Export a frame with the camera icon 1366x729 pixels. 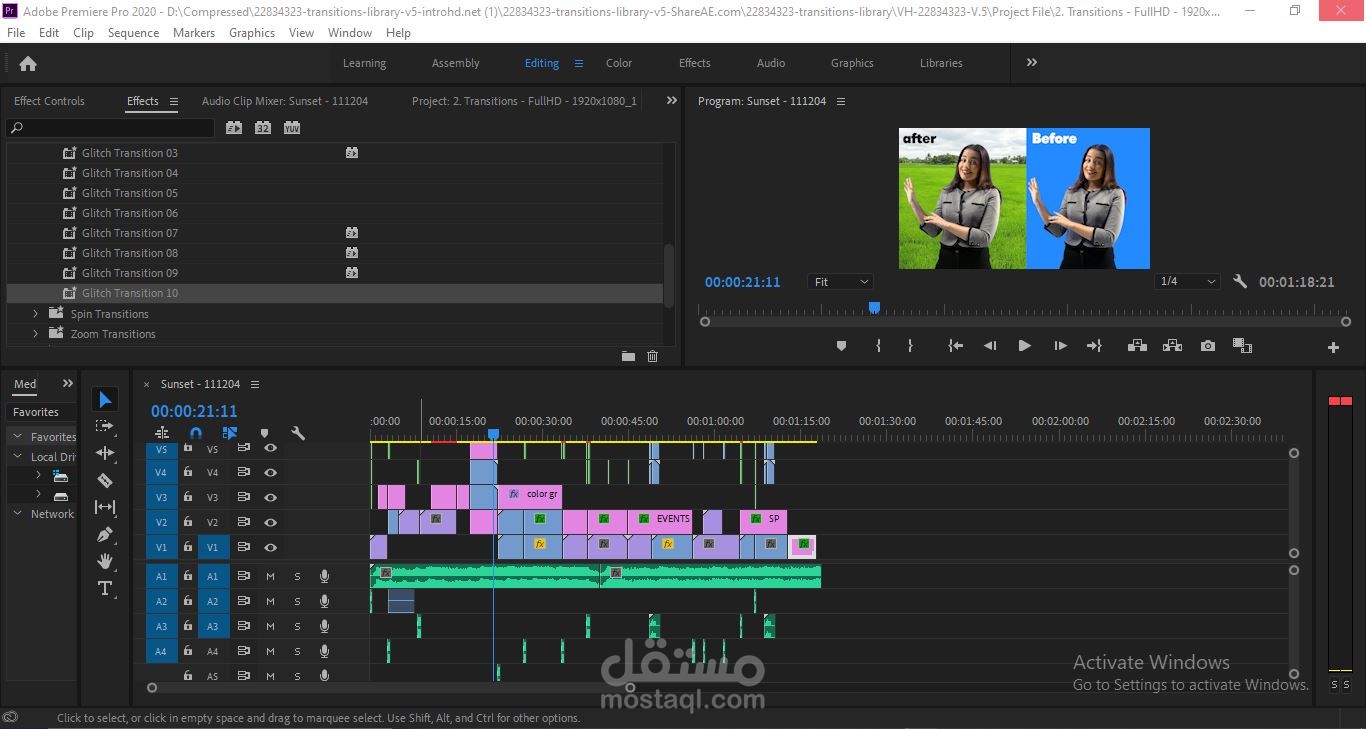pyautogui.click(x=1208, y=346)
